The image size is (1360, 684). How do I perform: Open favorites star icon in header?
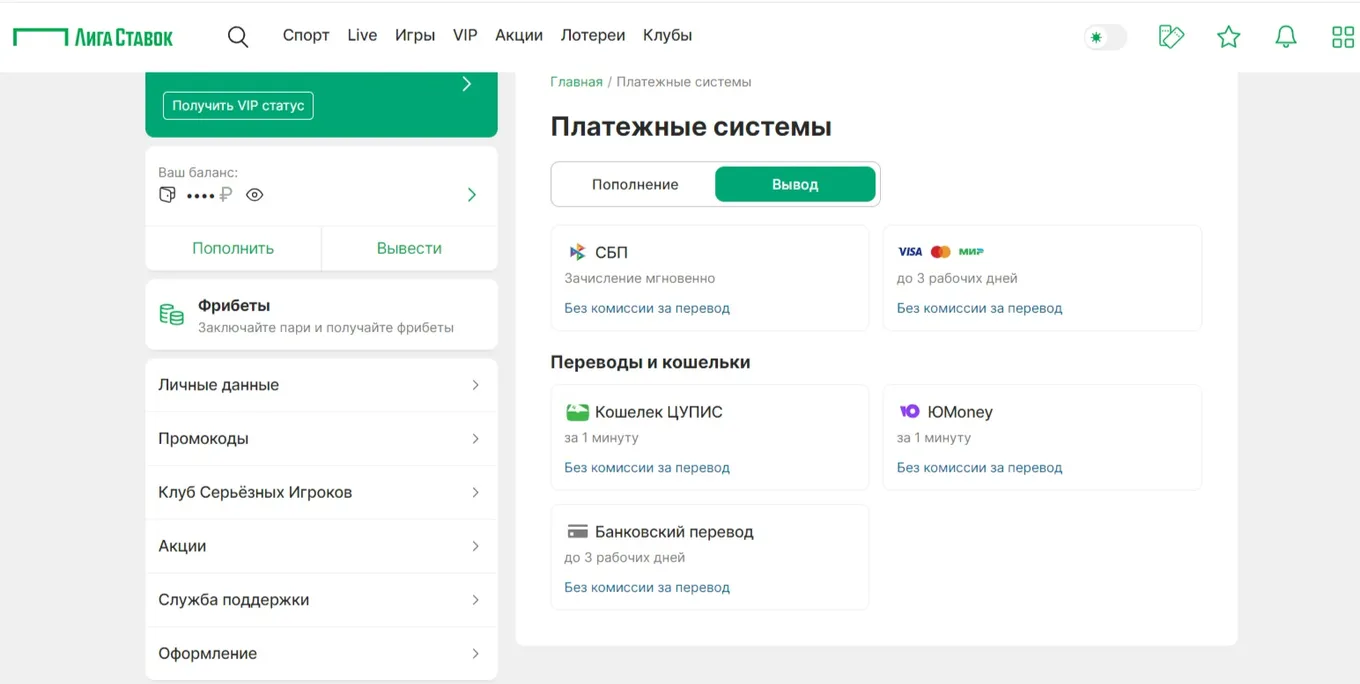1228,37
